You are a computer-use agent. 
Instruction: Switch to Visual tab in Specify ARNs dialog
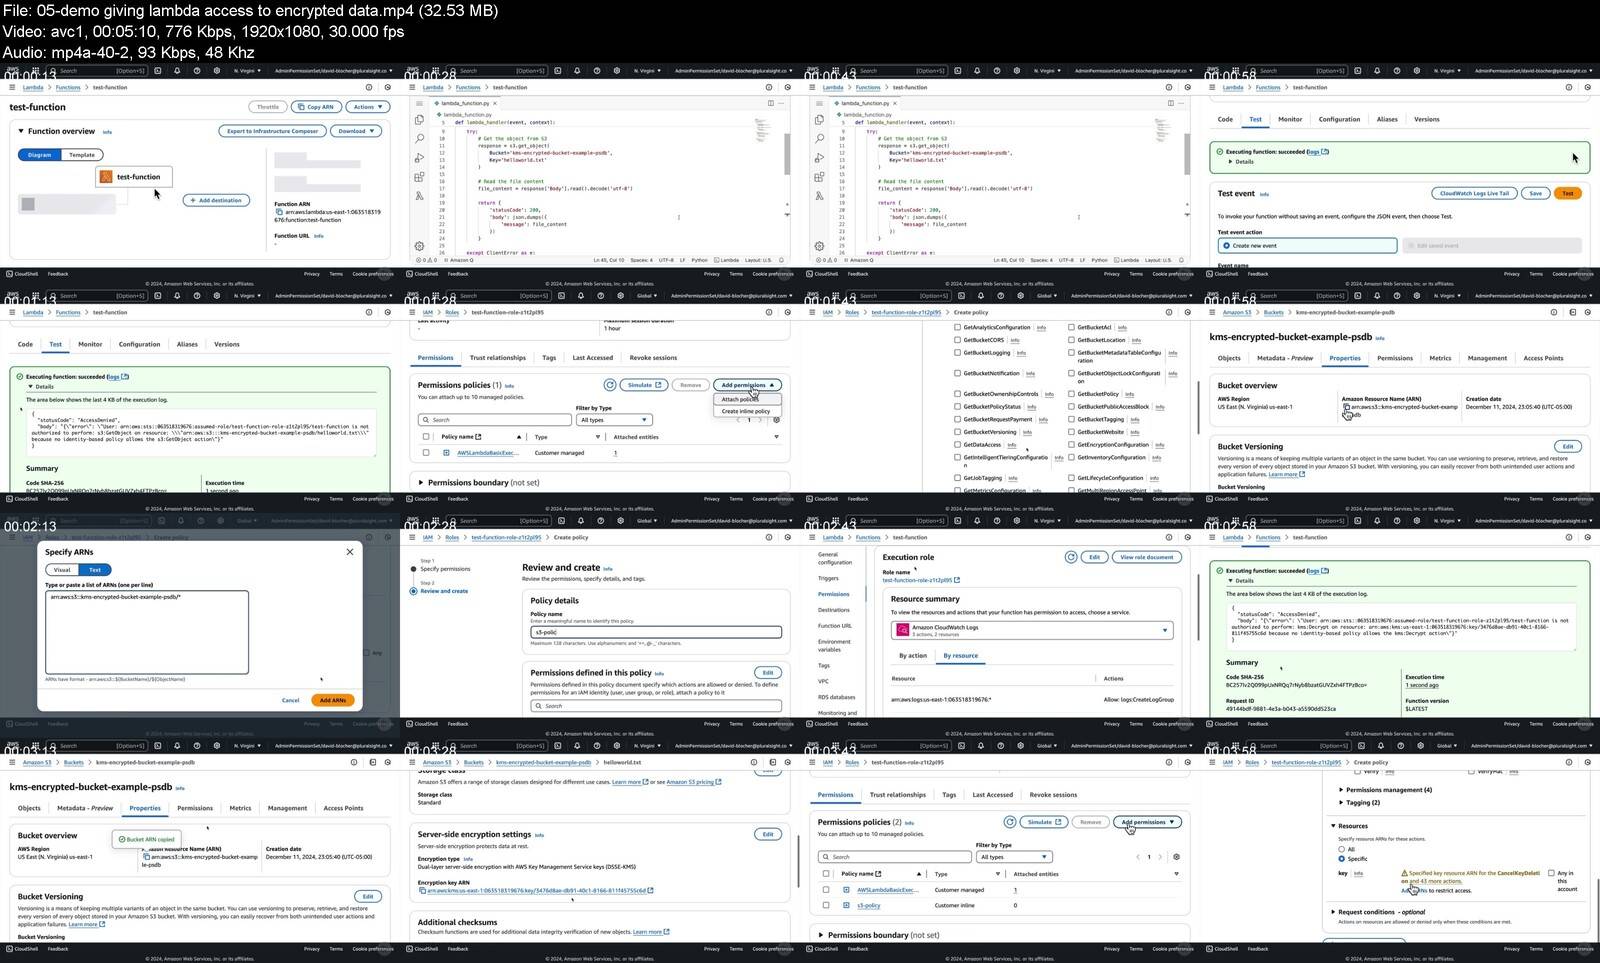(x=62, y=570)
